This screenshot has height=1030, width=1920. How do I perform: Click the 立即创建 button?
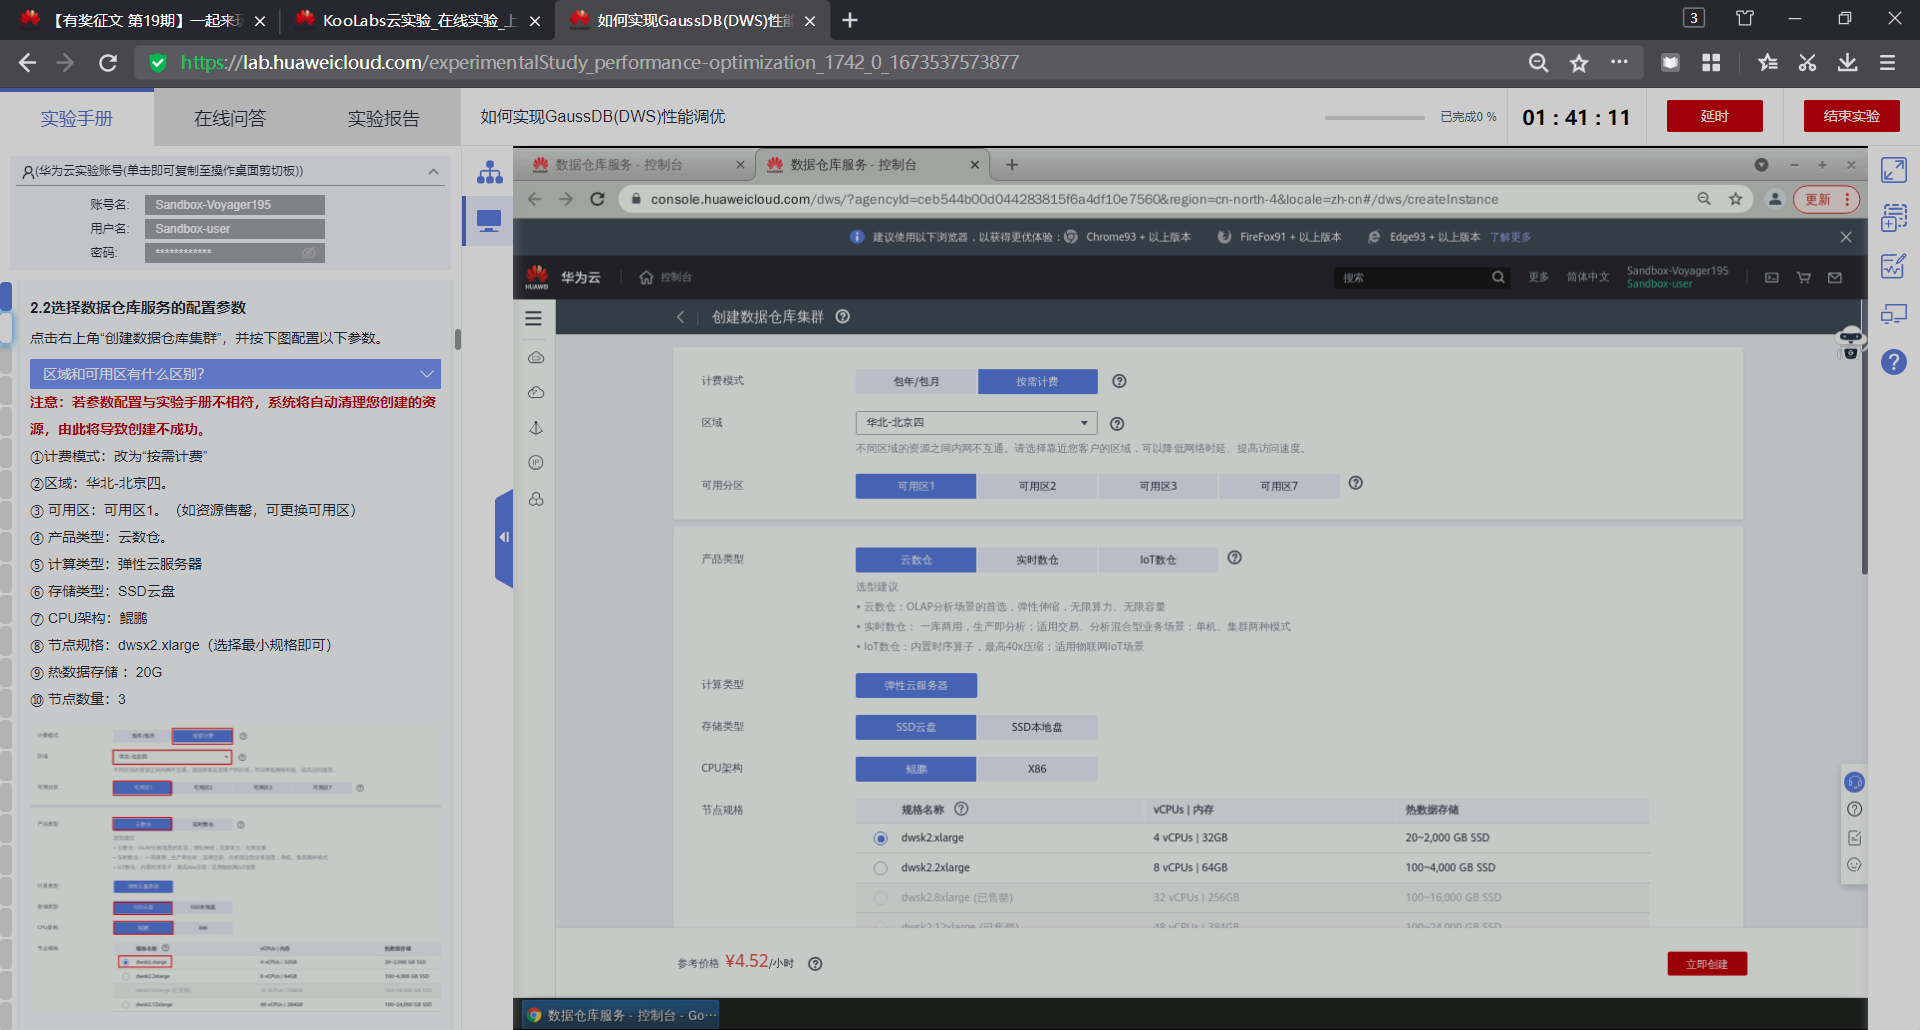pyautogui.click(x=1707, y=964)
